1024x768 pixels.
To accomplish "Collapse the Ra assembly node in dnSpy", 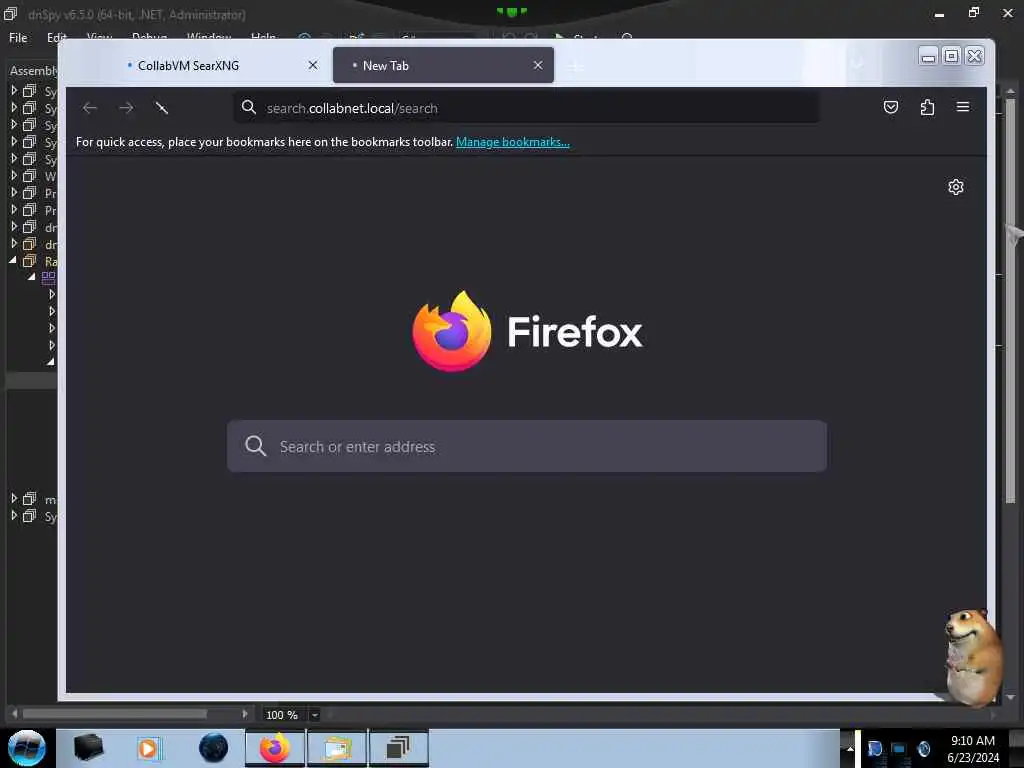I will [x=13, y=260].
